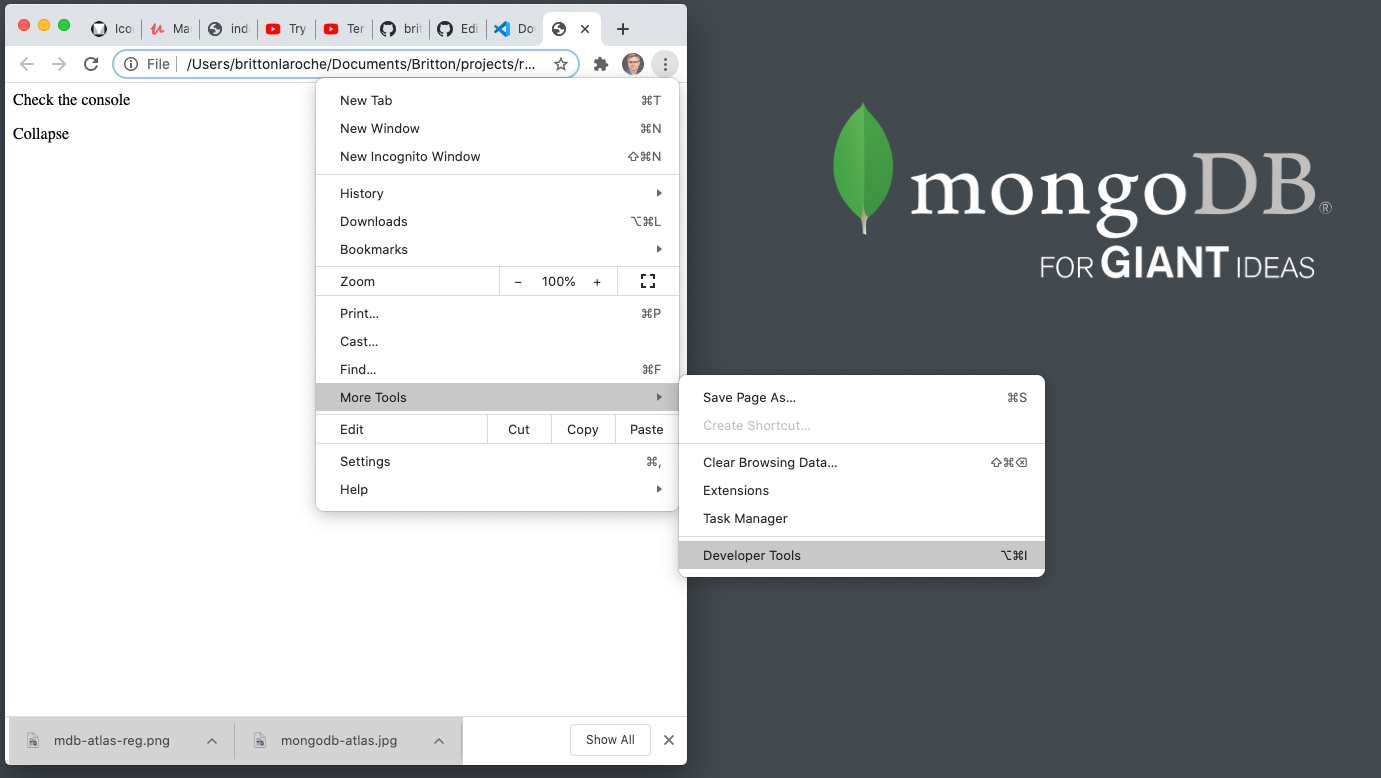This screenshot has width=1381, height=778.
Task: Open a New Incognito Window
Action: 497,156
